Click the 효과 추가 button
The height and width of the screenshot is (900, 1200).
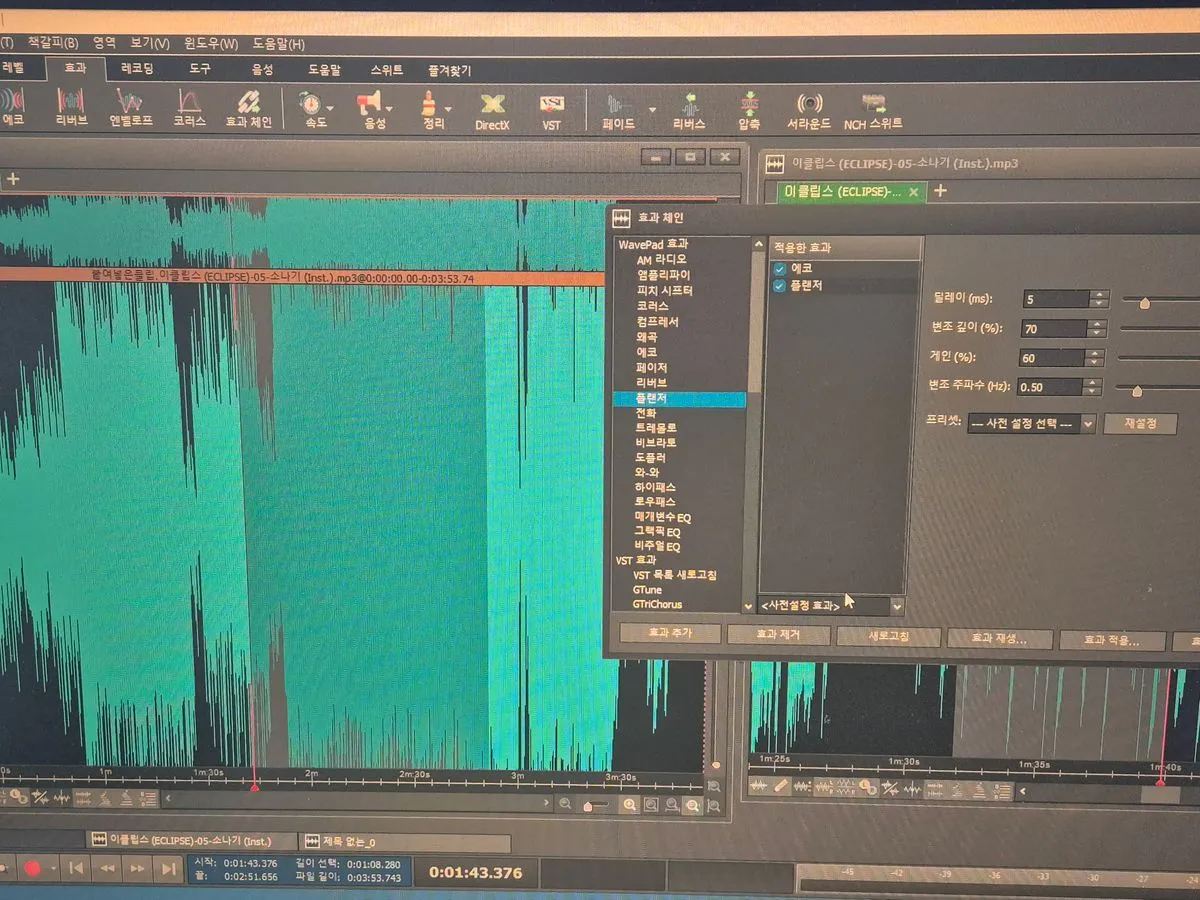[x=669, y=635]
